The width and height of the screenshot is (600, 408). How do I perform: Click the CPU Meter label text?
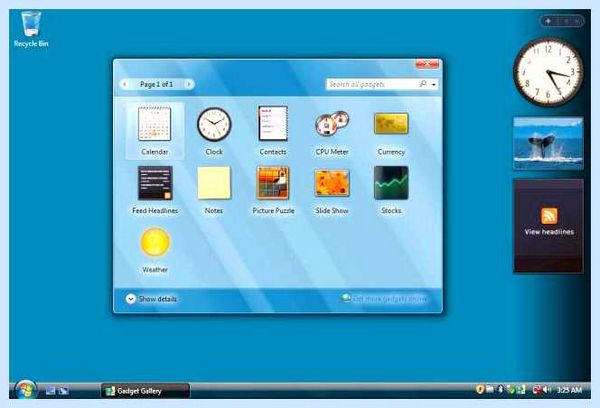coord(332,152)
